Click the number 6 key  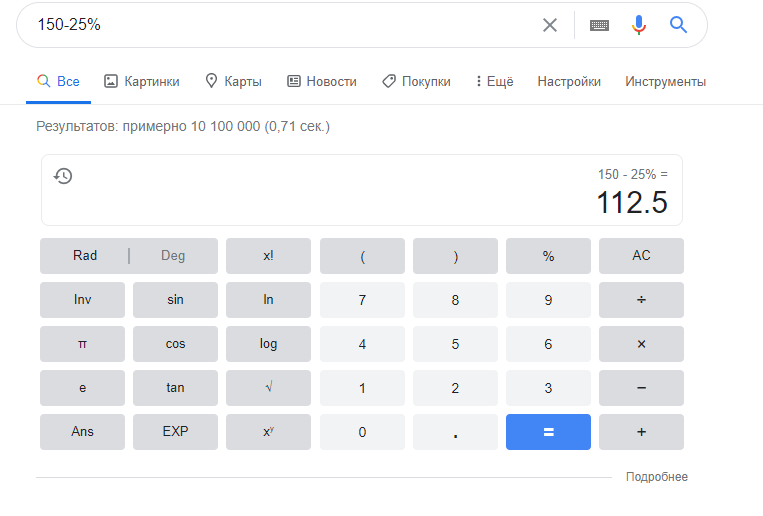tap(548, 344)
